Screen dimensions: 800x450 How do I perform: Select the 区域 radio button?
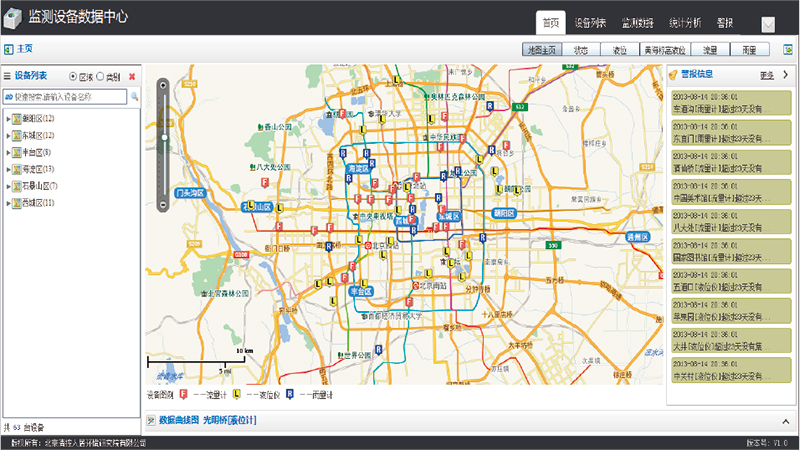click(73, 76)
